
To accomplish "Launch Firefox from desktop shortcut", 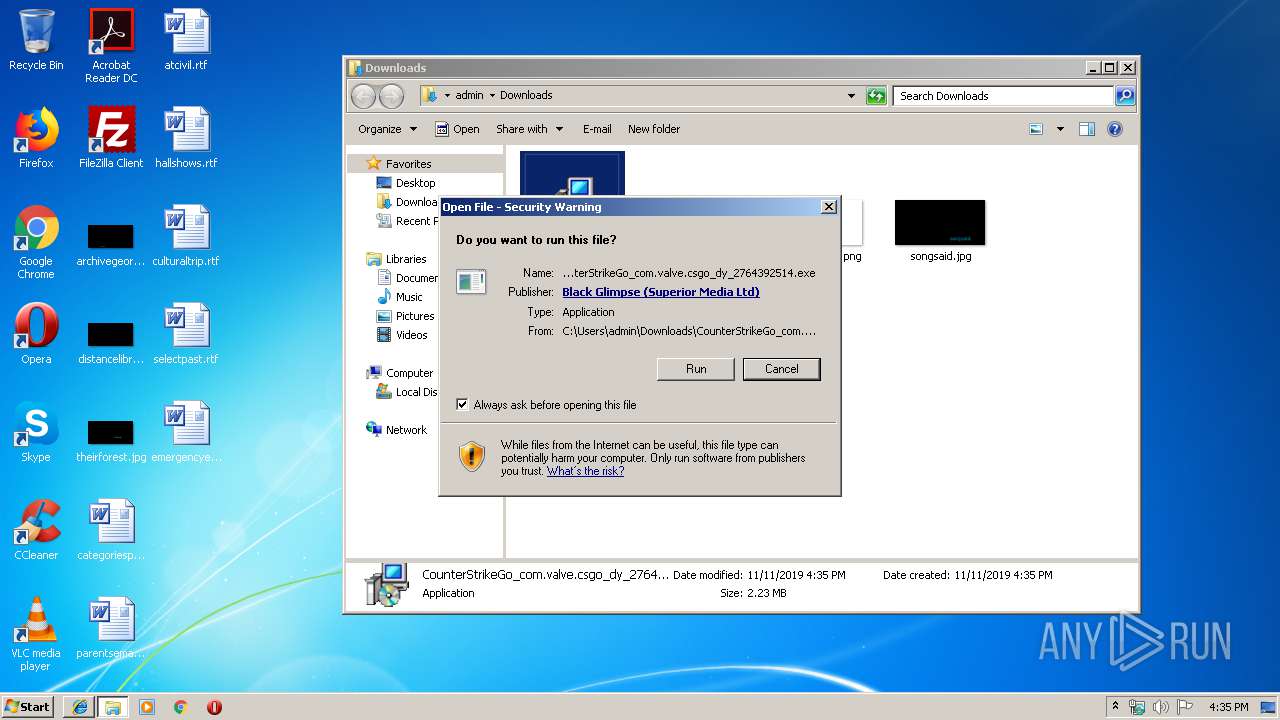I will 36,138.
